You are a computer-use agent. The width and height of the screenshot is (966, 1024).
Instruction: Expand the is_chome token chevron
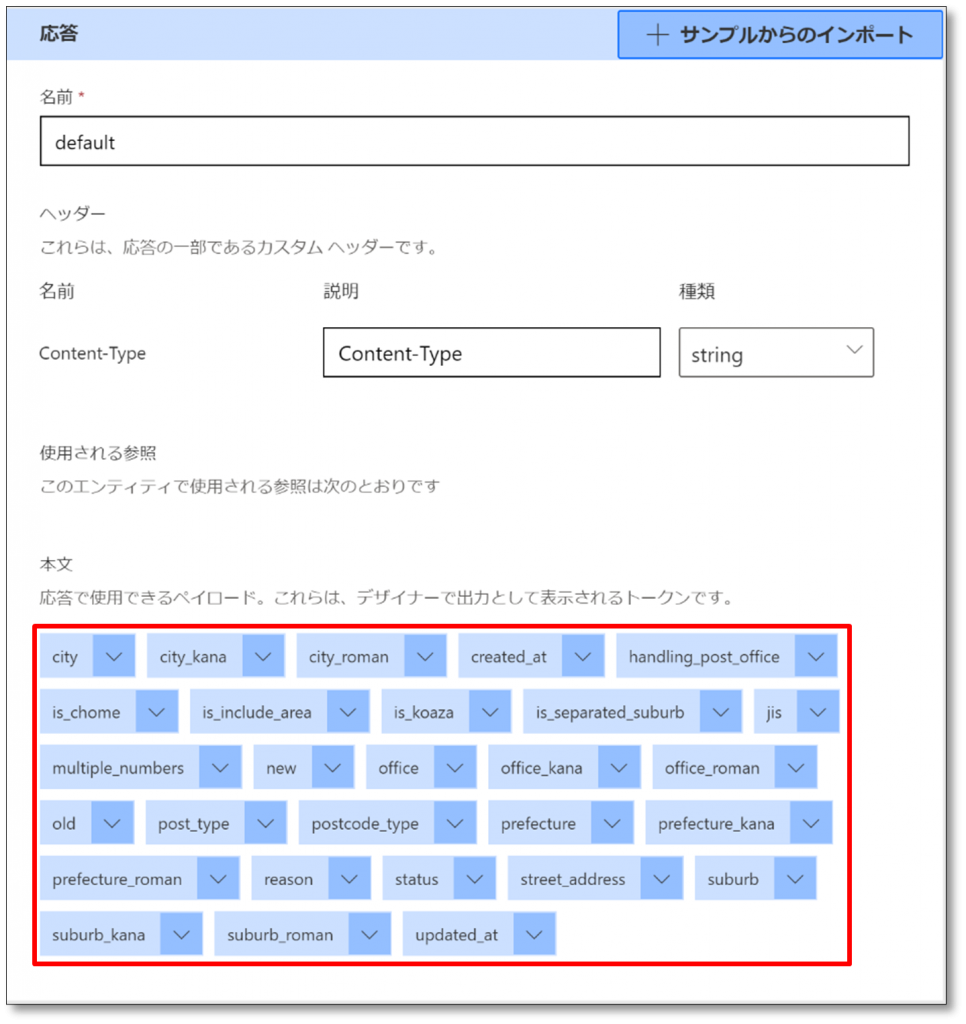(x=157, y=712)
